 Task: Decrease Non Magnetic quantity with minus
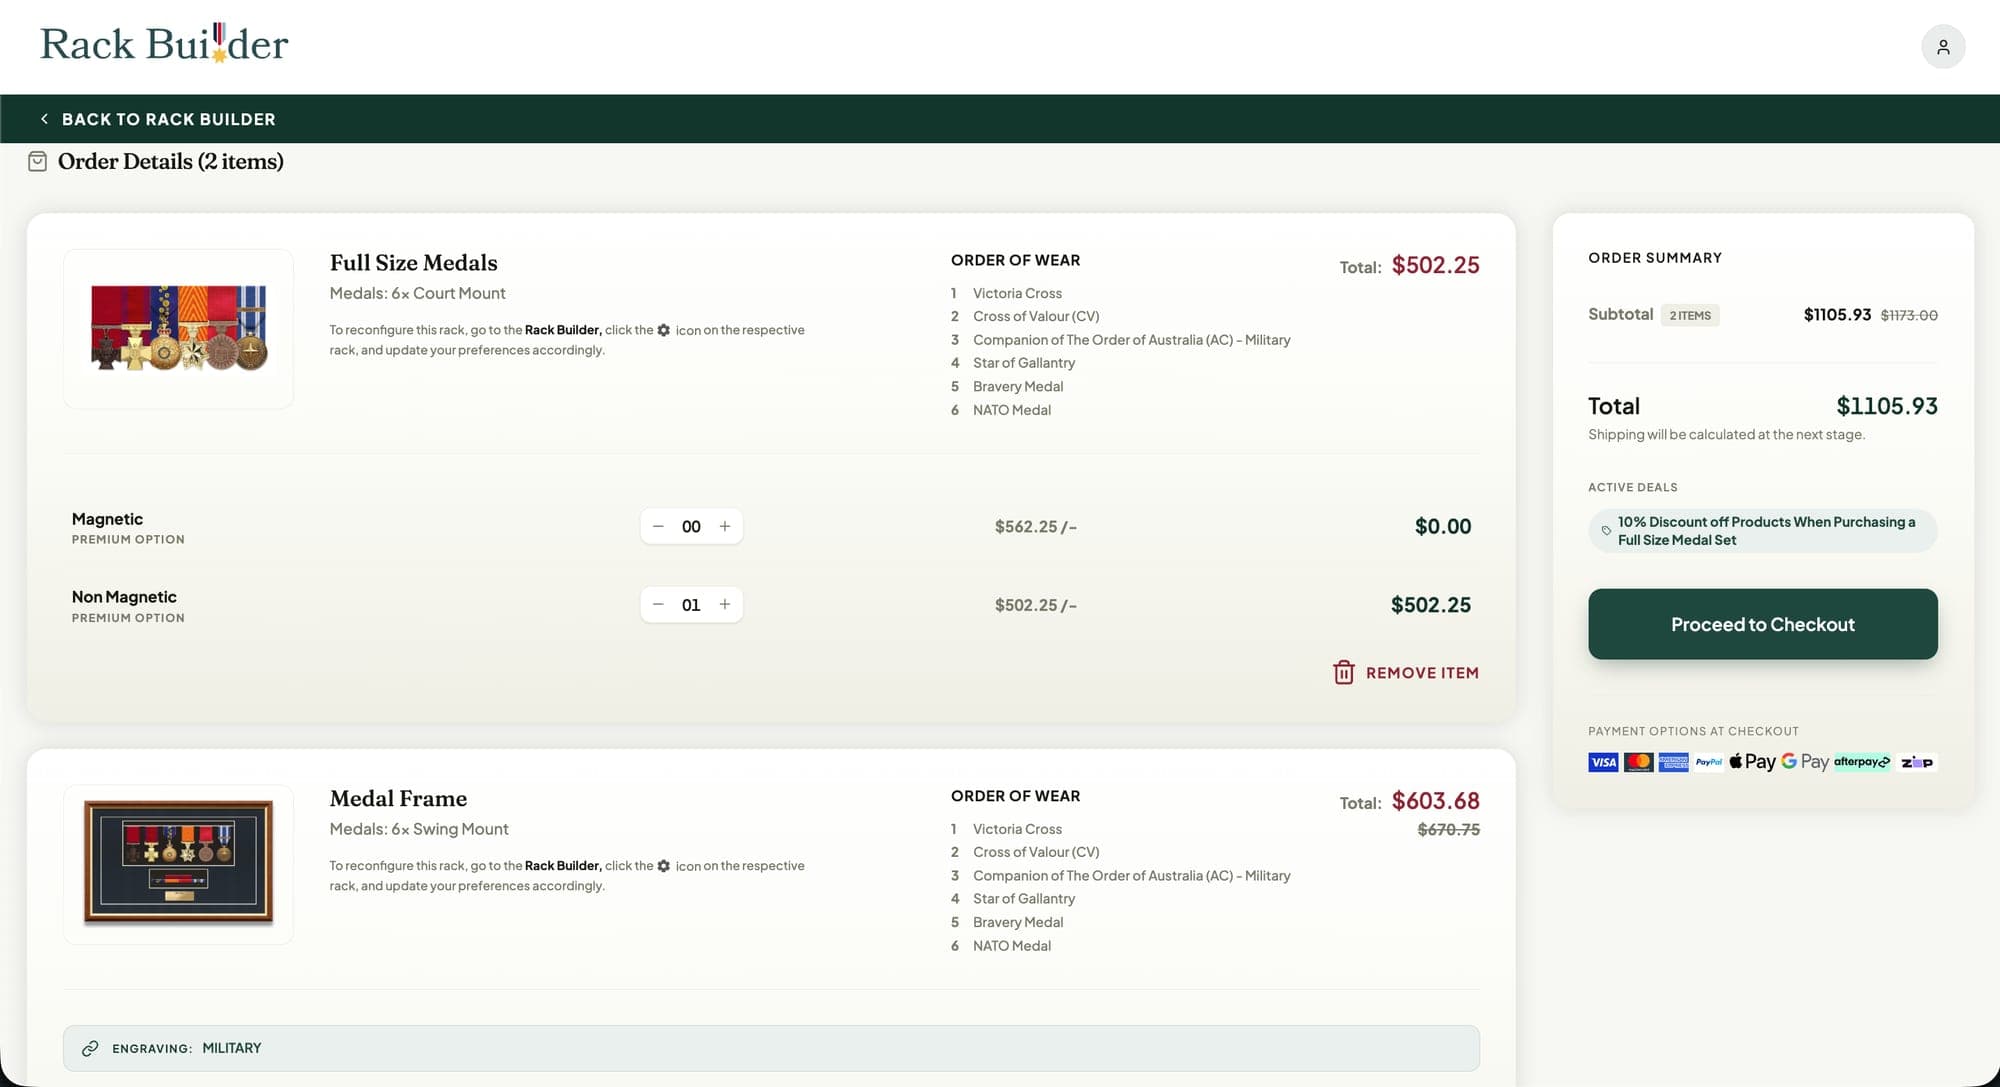[x=658, y=605]
